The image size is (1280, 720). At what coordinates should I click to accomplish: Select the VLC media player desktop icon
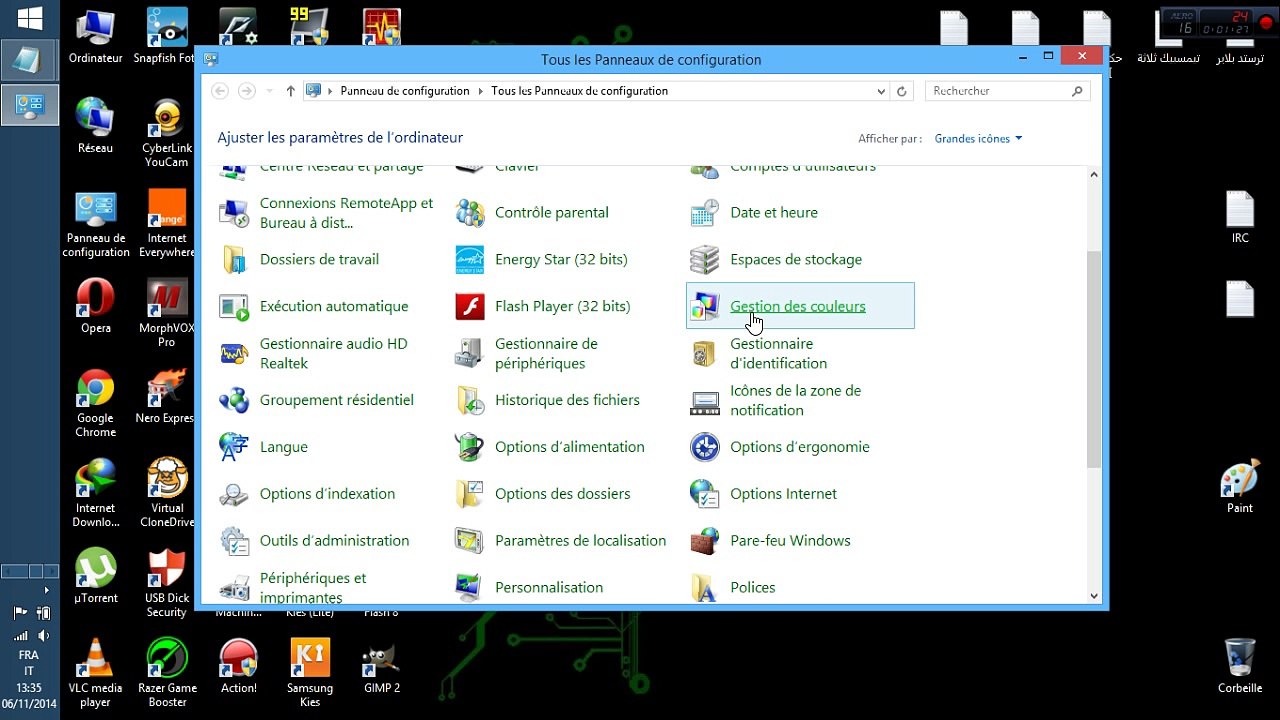(95, 673)
